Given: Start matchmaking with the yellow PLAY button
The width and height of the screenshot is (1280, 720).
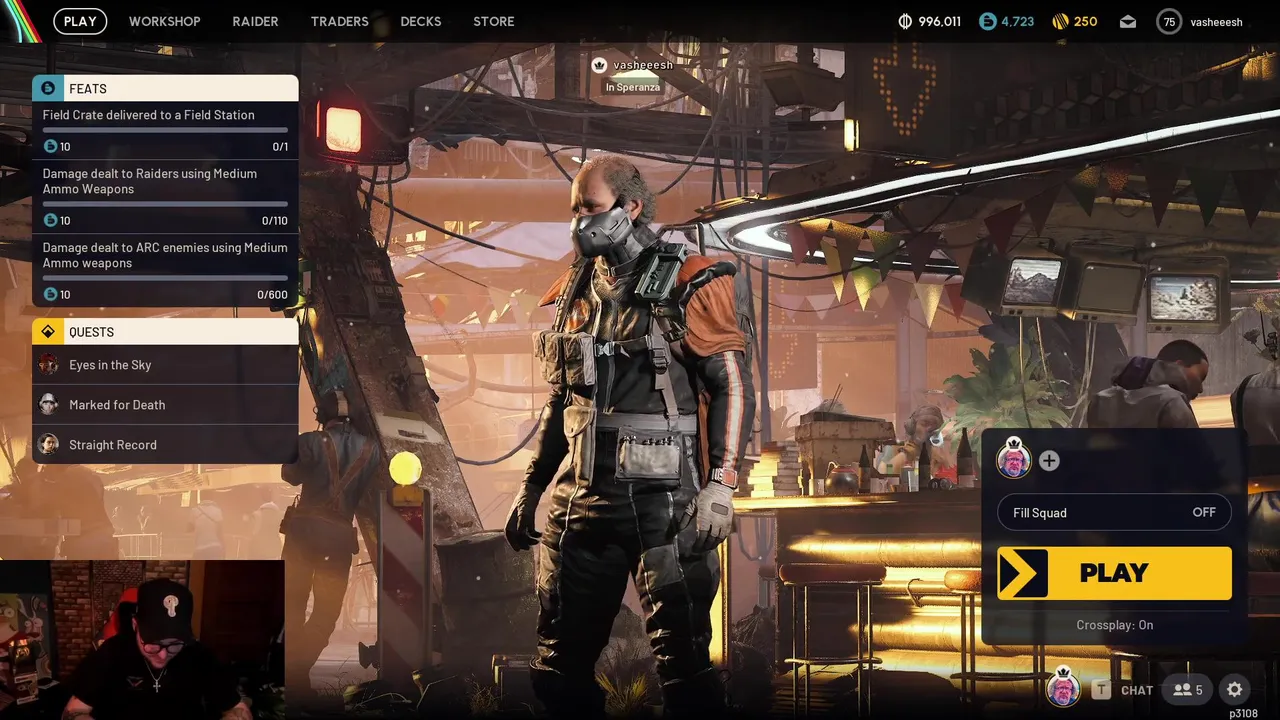Looking at the screenshot, I should click(x=1114, y=573).
